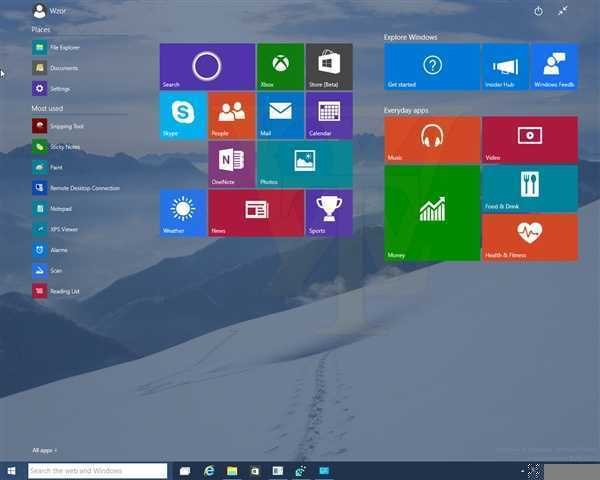This screenshot has height=480, width=600.
Task: Open Scan app from list
Action: pos(47,271)
